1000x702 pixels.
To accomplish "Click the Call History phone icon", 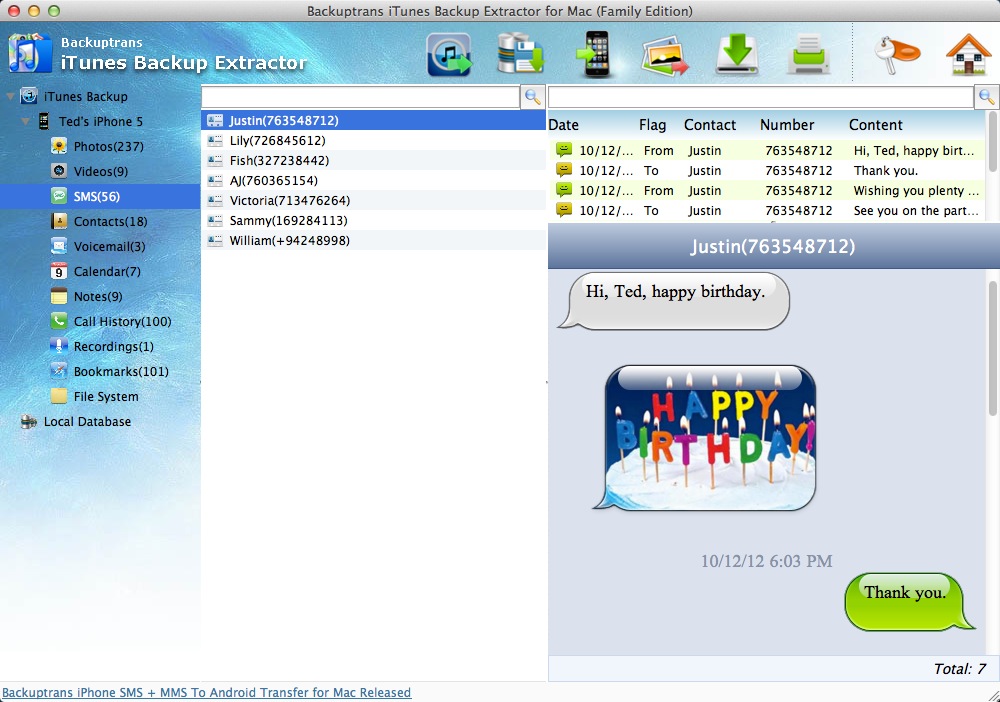I will tap(59, 321).
